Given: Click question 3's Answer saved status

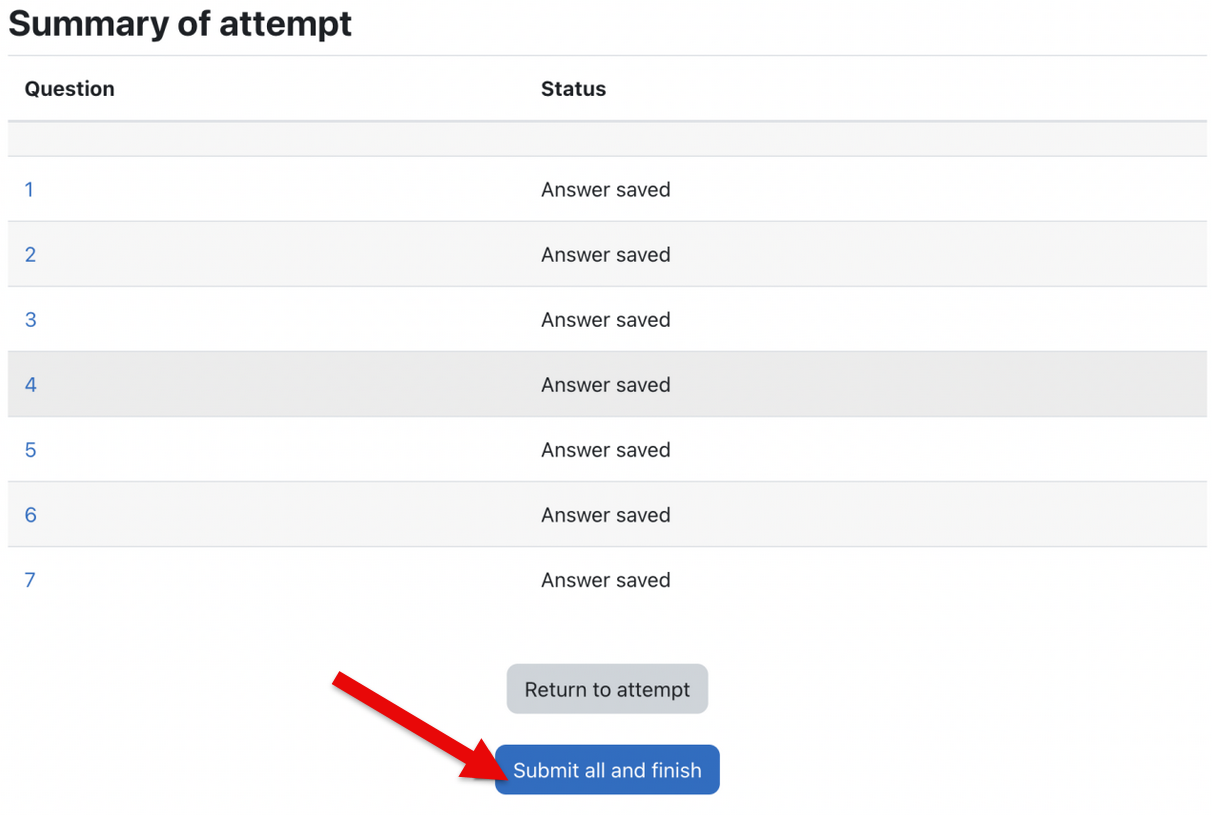Looking at the screenshot, I should [x=605, y=320].
